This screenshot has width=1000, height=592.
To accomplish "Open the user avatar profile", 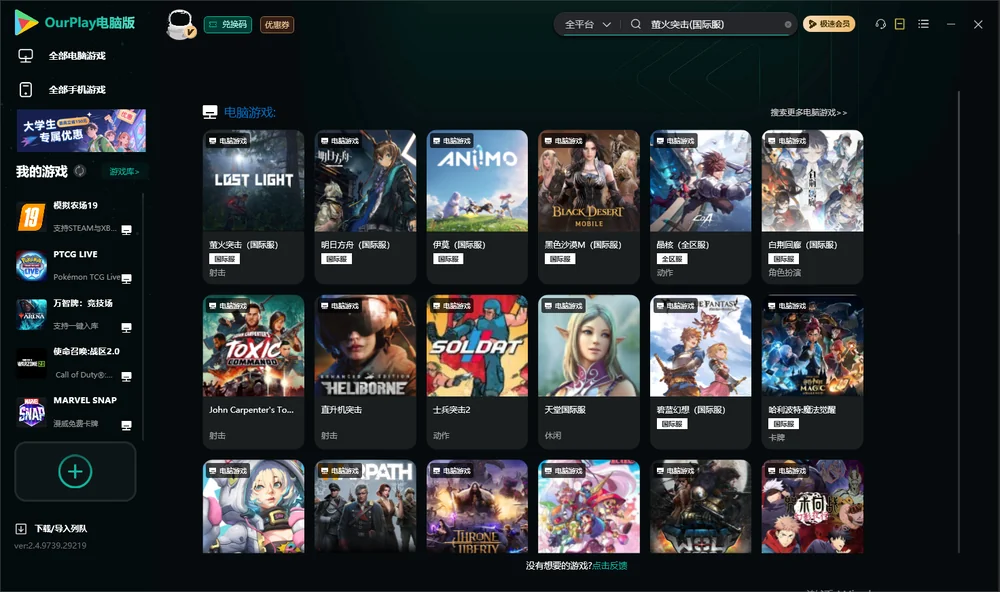I will (180, 24).
